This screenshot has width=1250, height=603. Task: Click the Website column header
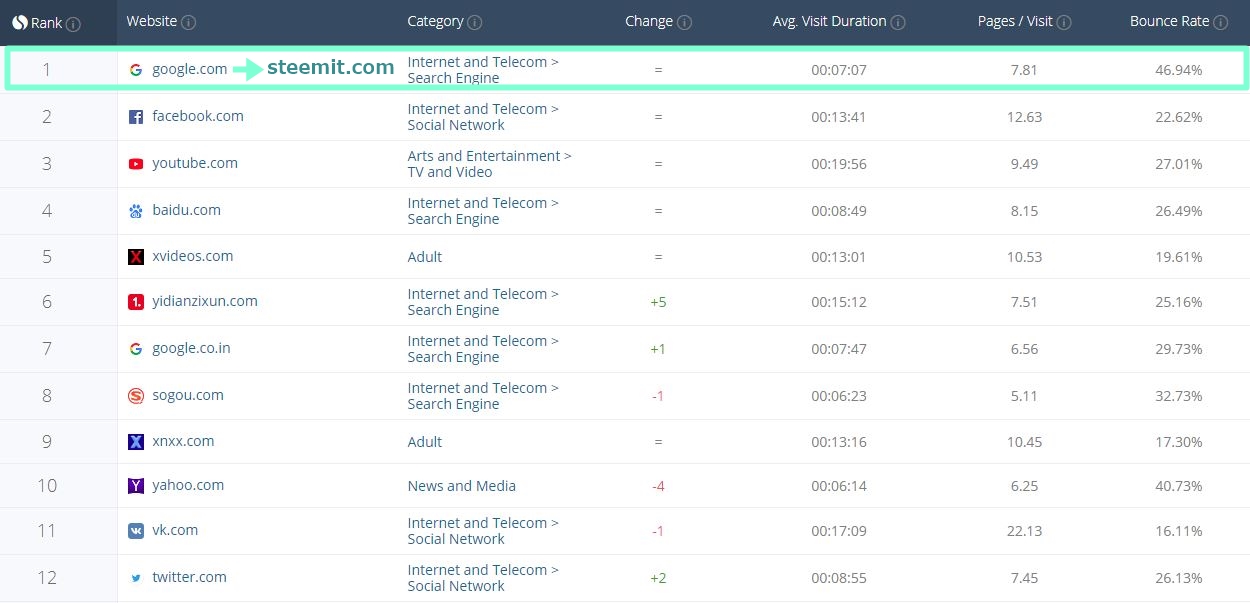[x=152, y=21]
